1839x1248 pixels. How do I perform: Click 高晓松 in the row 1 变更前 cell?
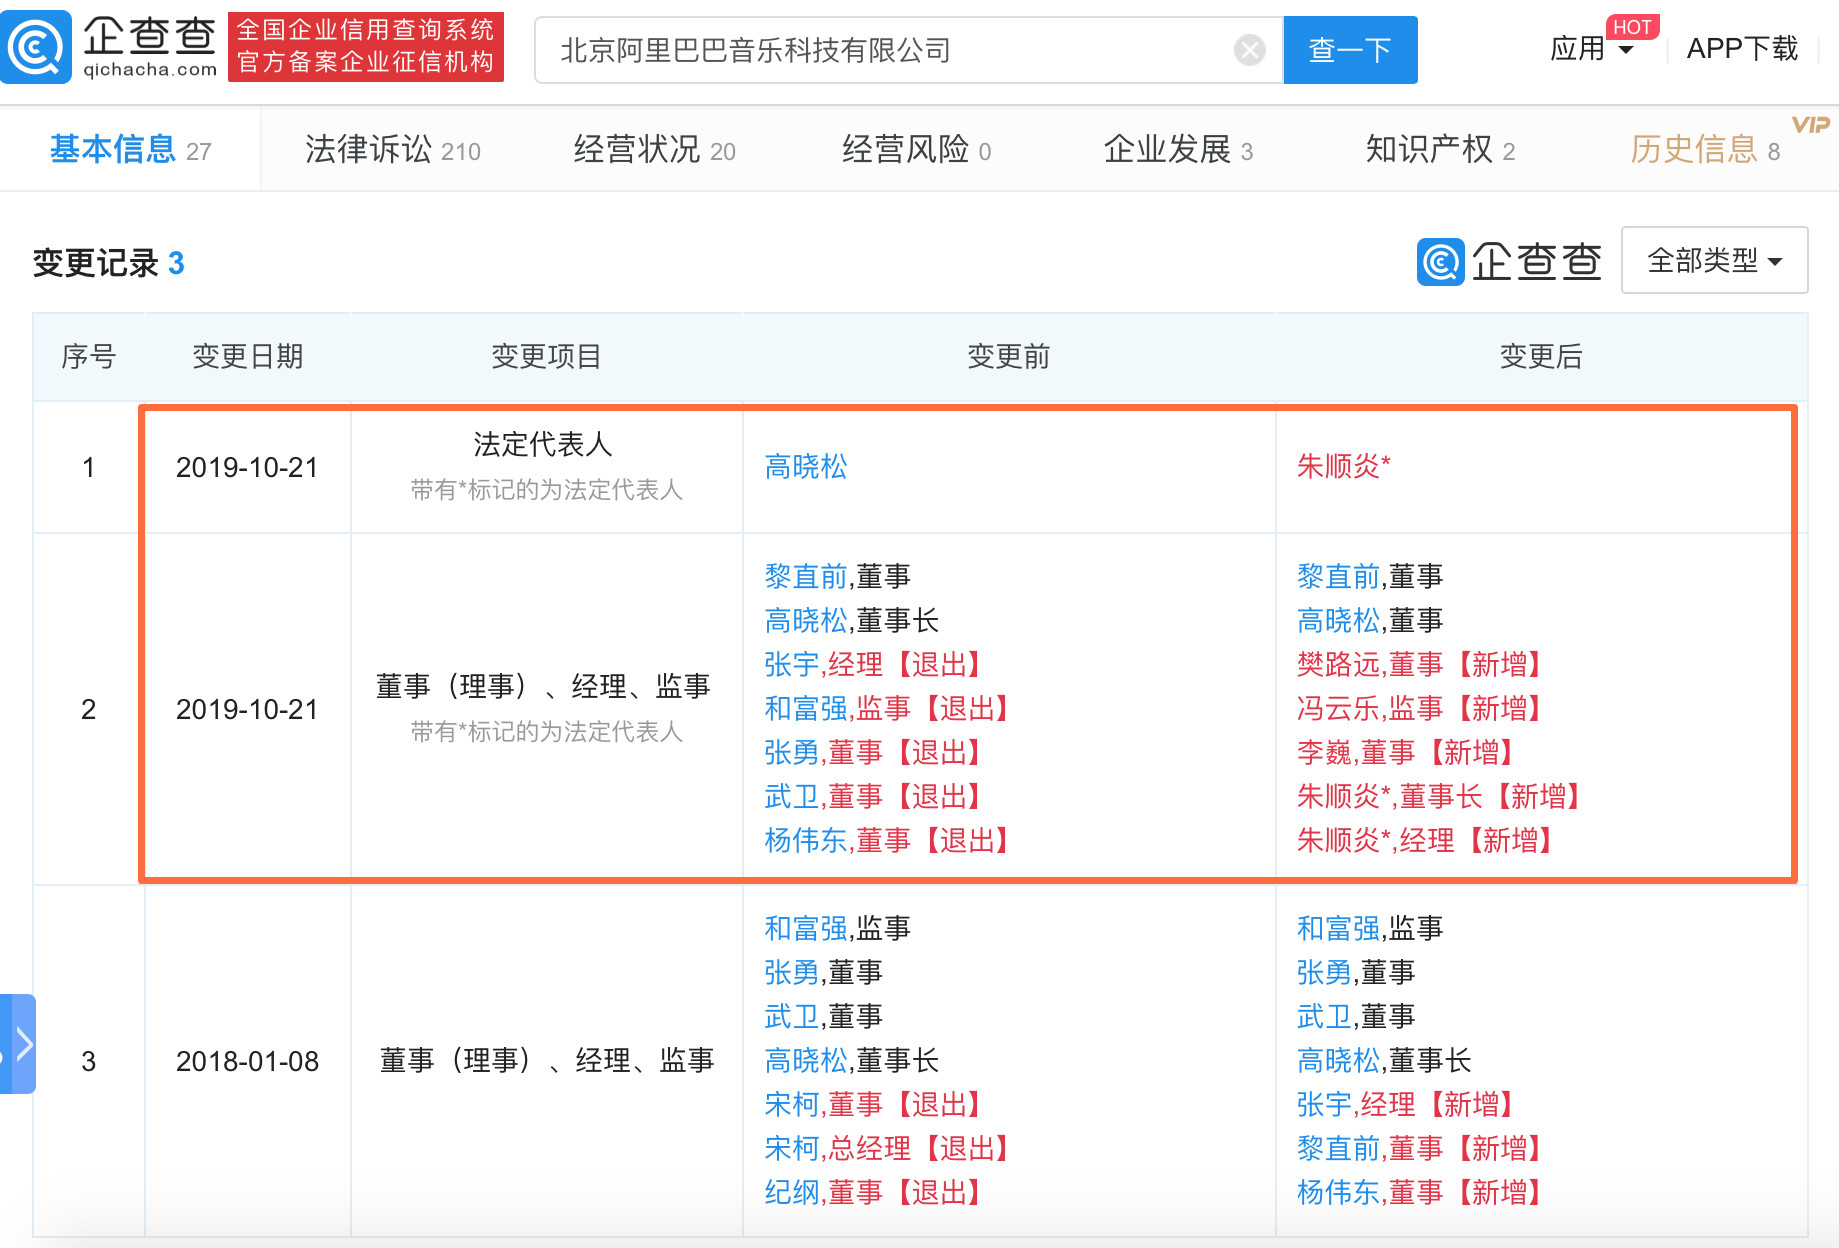[805, 467]
